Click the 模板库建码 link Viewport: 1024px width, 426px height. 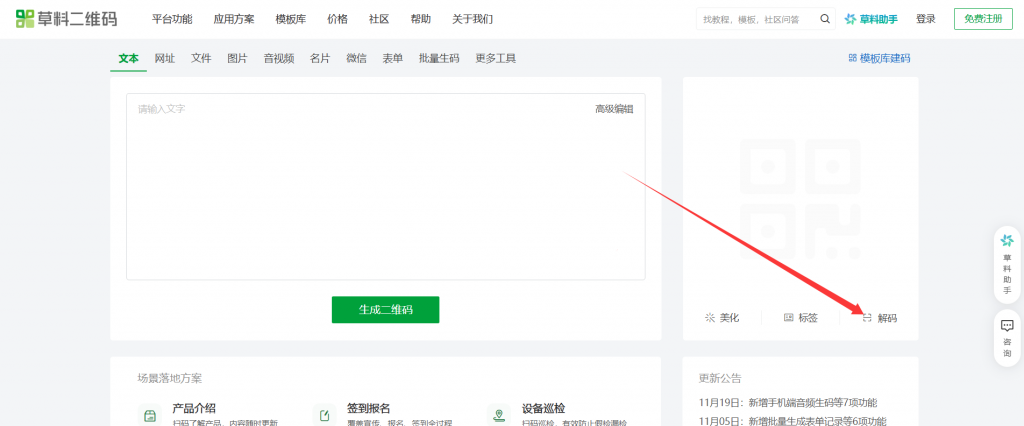885,58
